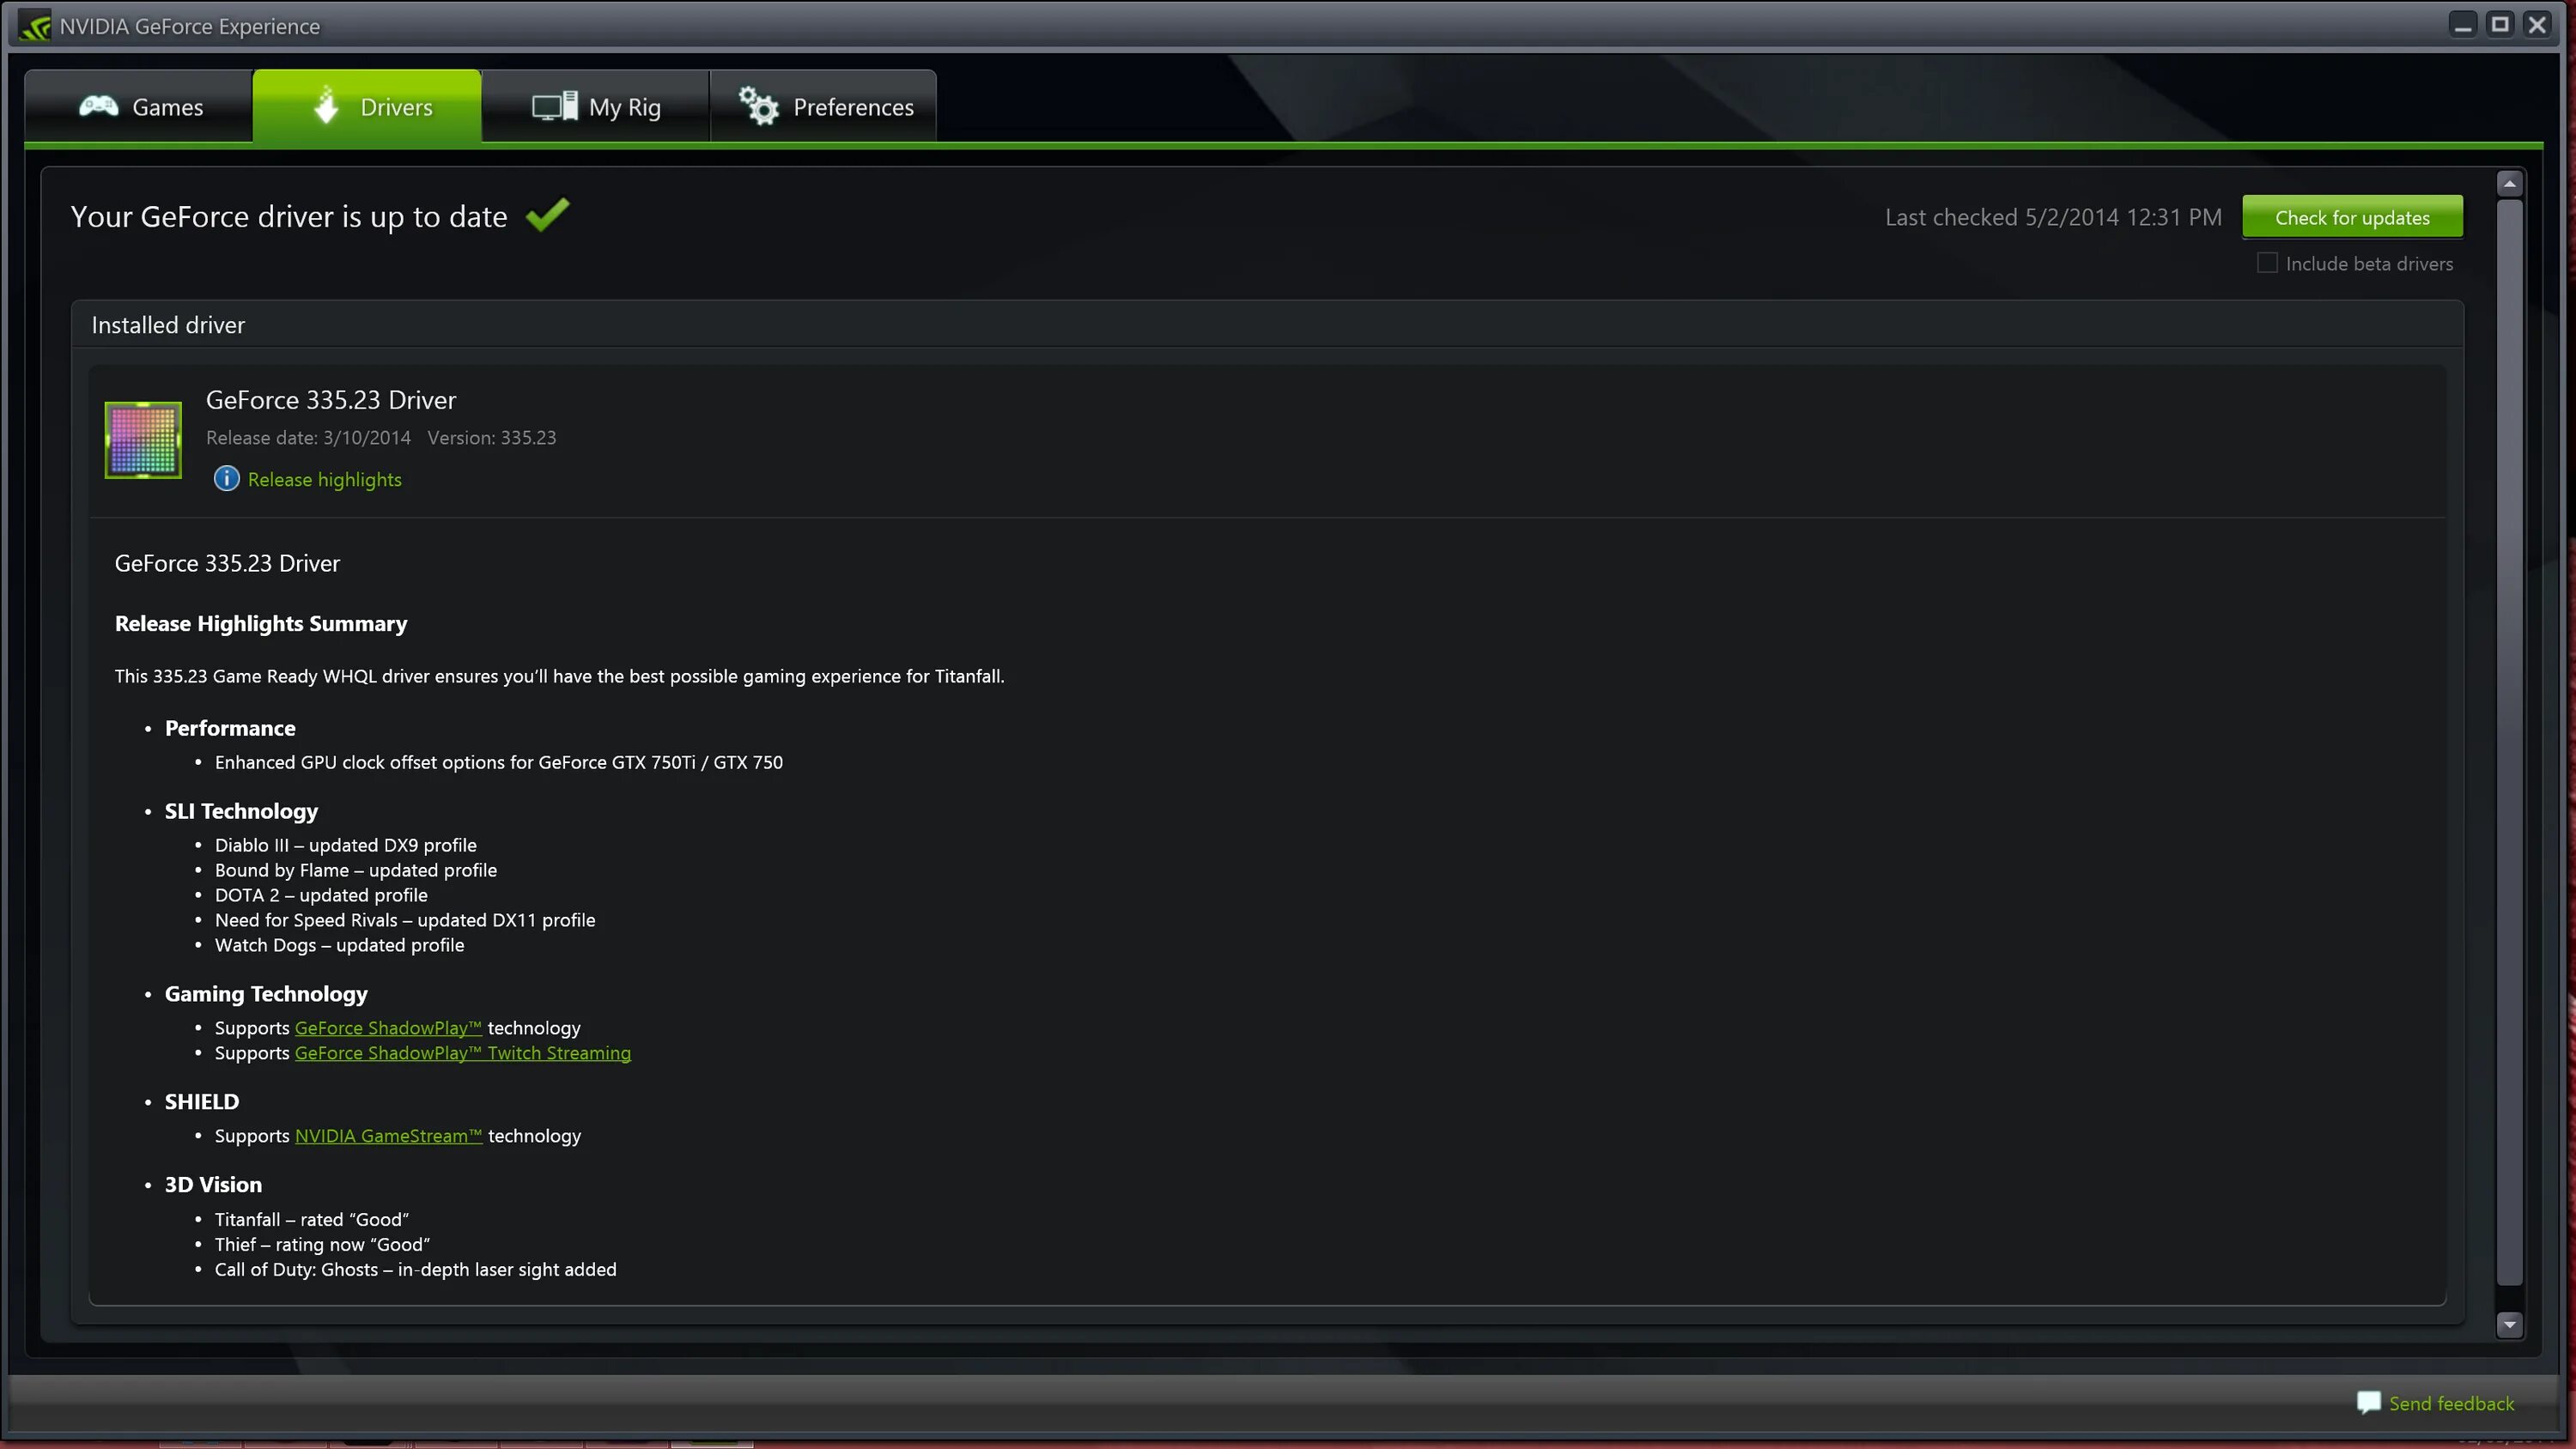2576x1449 pixels.
Task: Click the Games controller icon
Action: click(99, 106)
